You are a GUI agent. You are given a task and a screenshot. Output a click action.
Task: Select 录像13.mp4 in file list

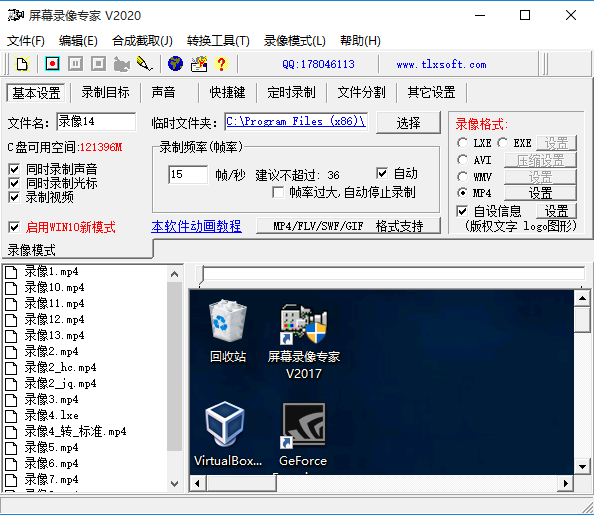pyautogui.click(x=54, y=335)
